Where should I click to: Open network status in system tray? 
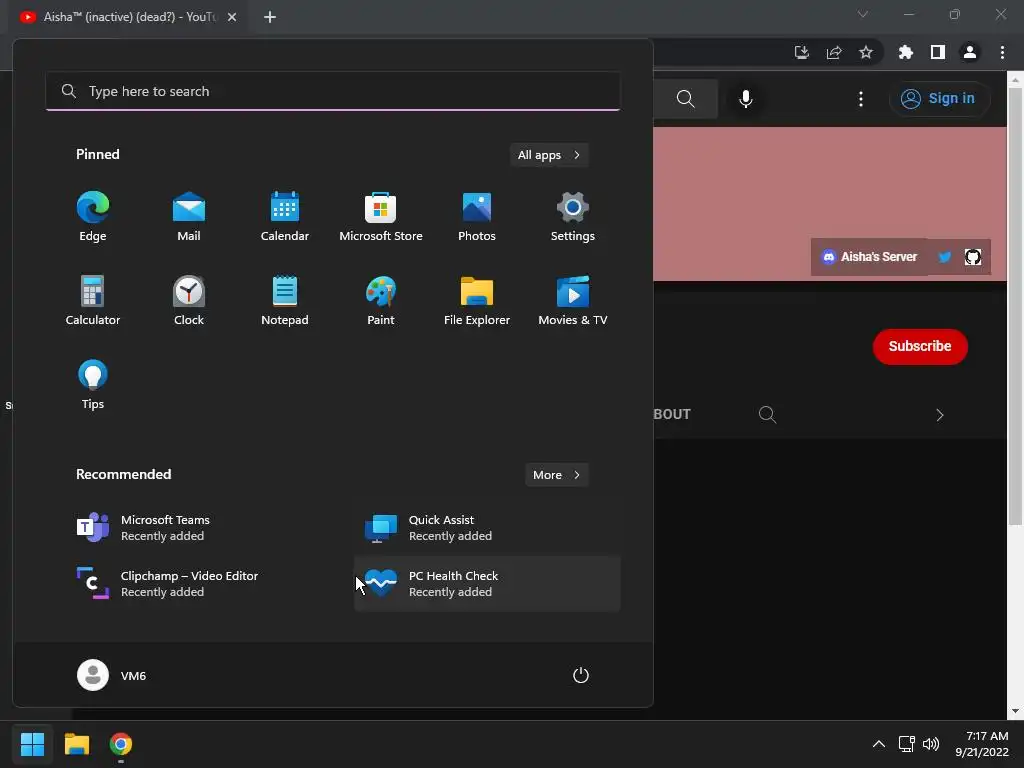tap(906, 744)
